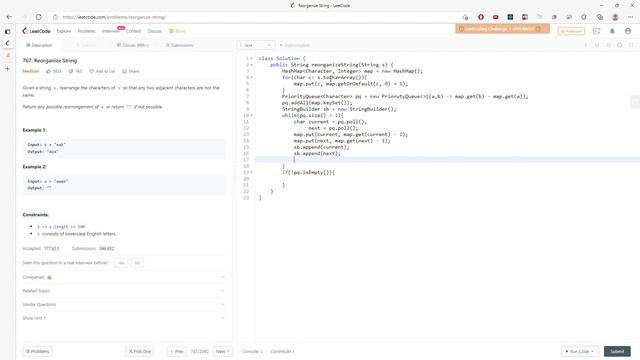The height and width of the screenshot is (360, 640).
Task: Open the Discuss menu in navbar
Action: pyautogui.click(x=154, y=31)
